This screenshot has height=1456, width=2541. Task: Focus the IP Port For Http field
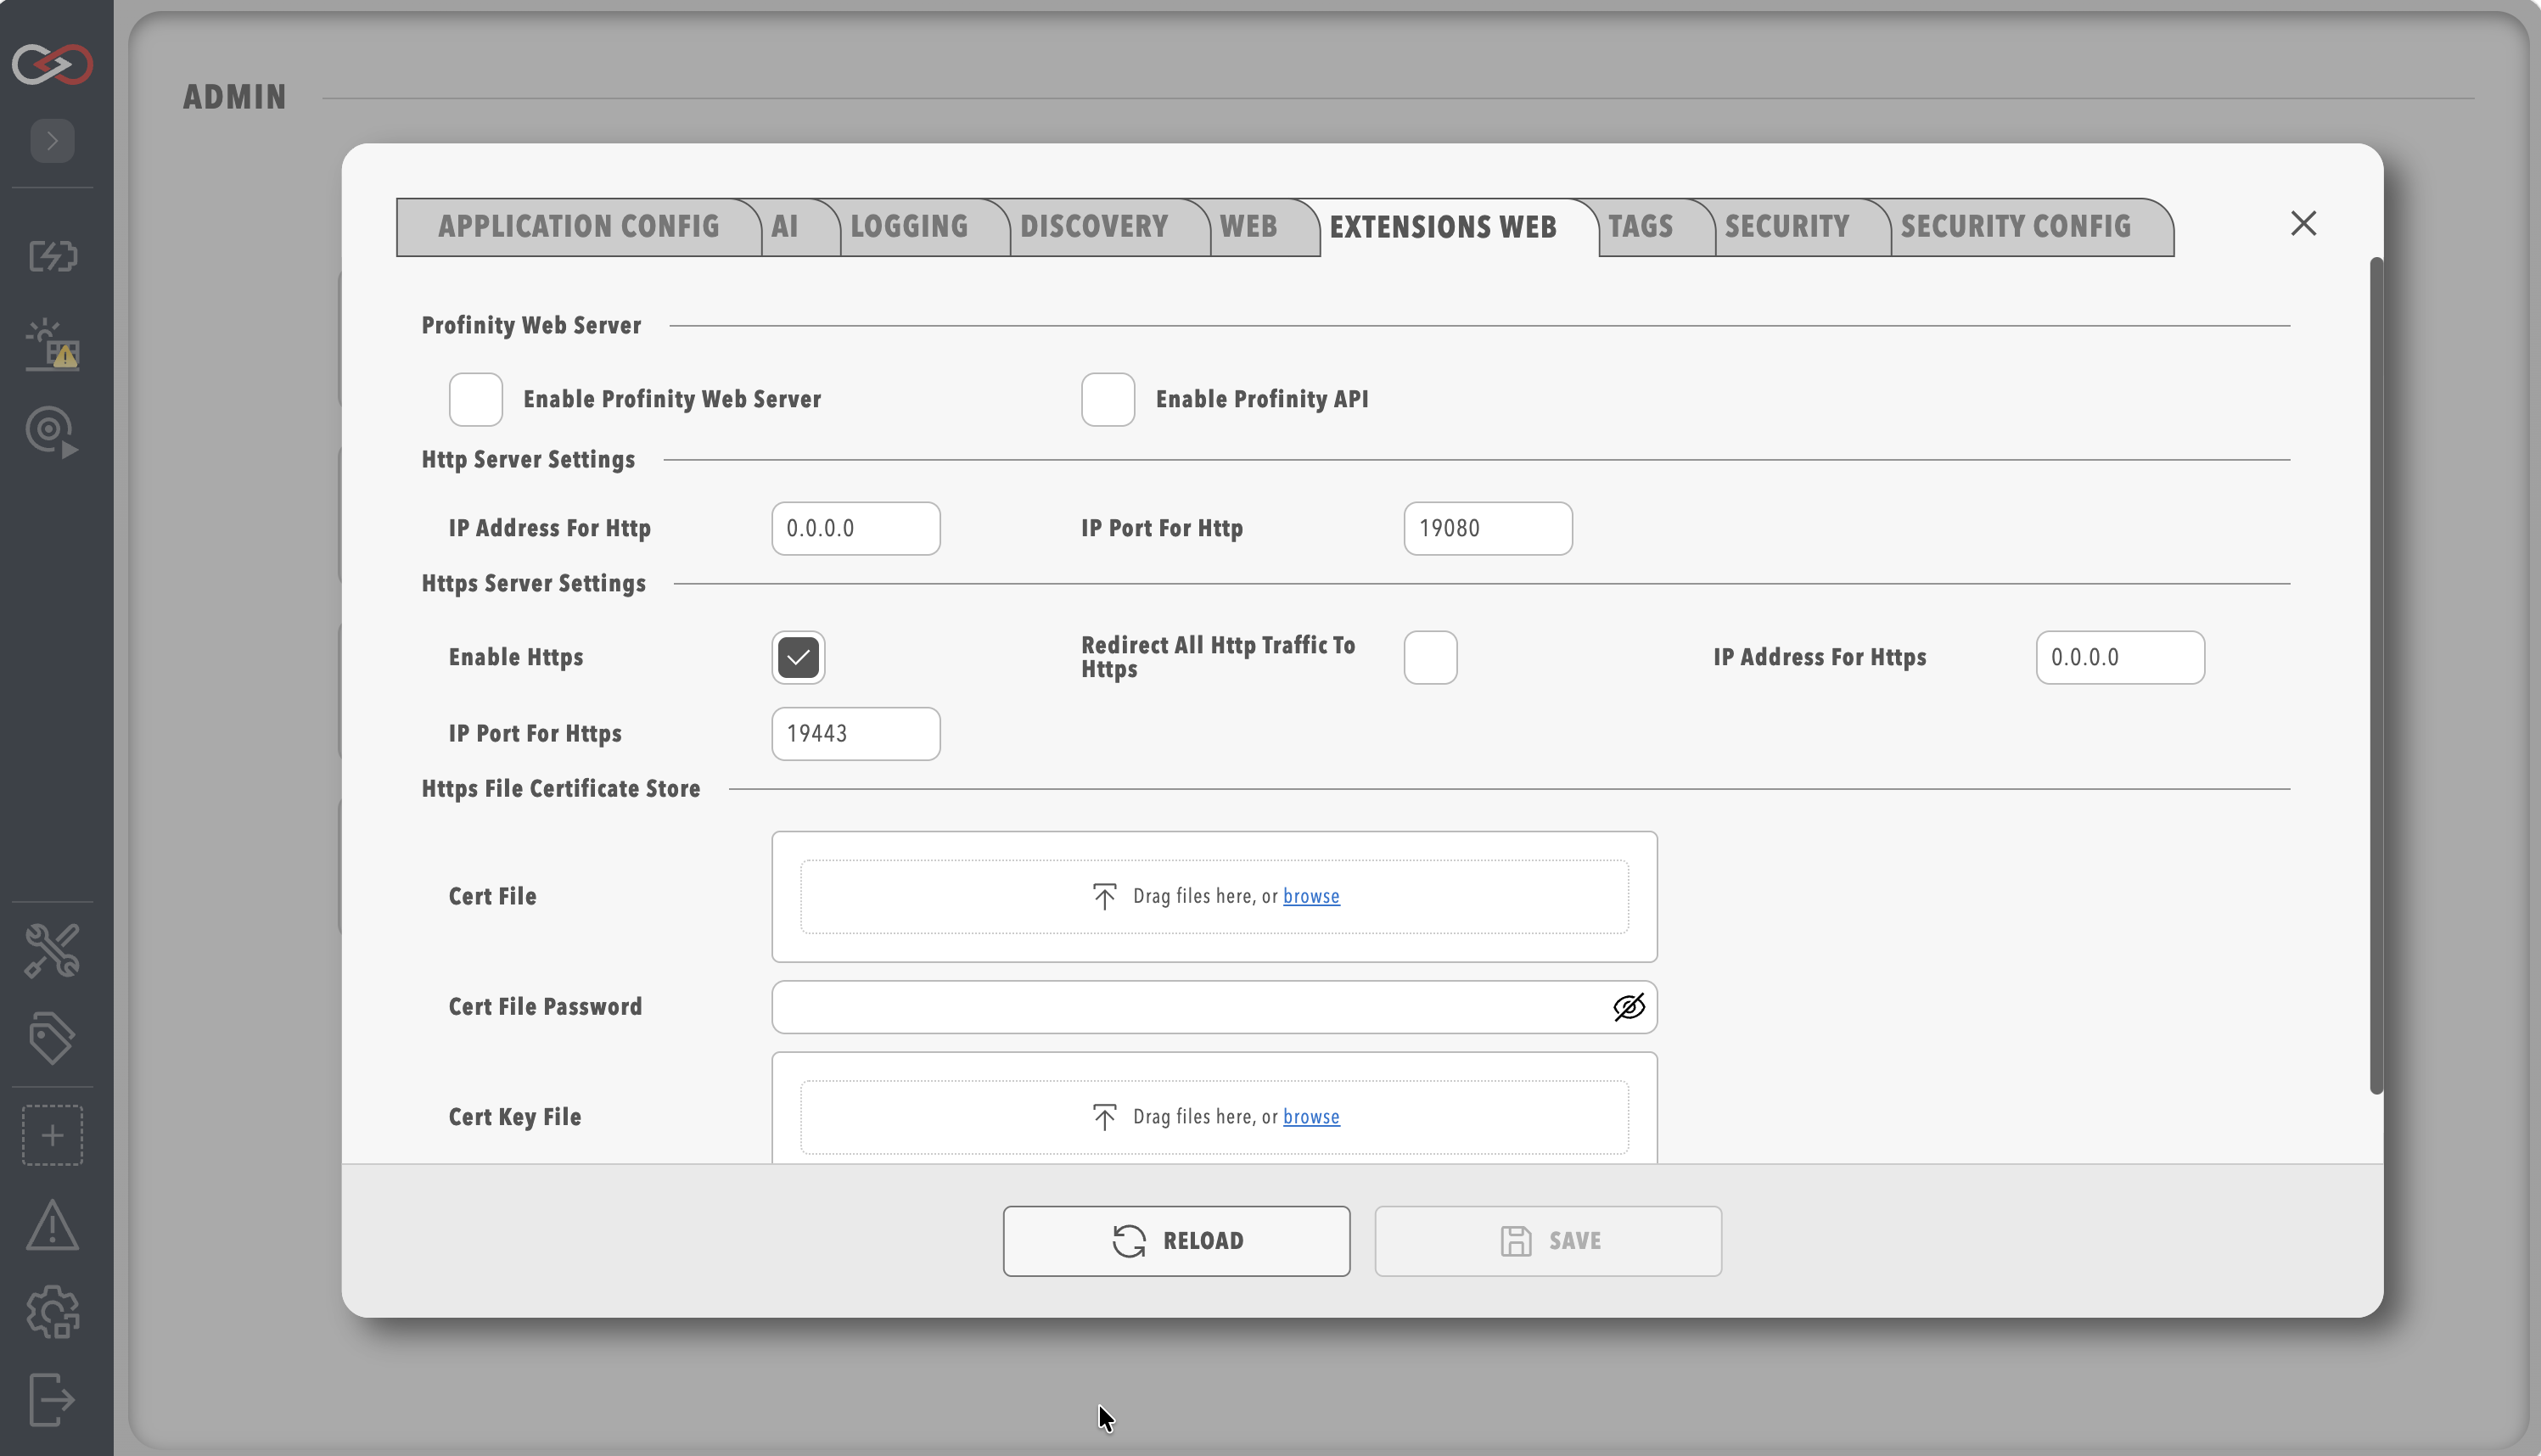click(x=1487, y=528)
